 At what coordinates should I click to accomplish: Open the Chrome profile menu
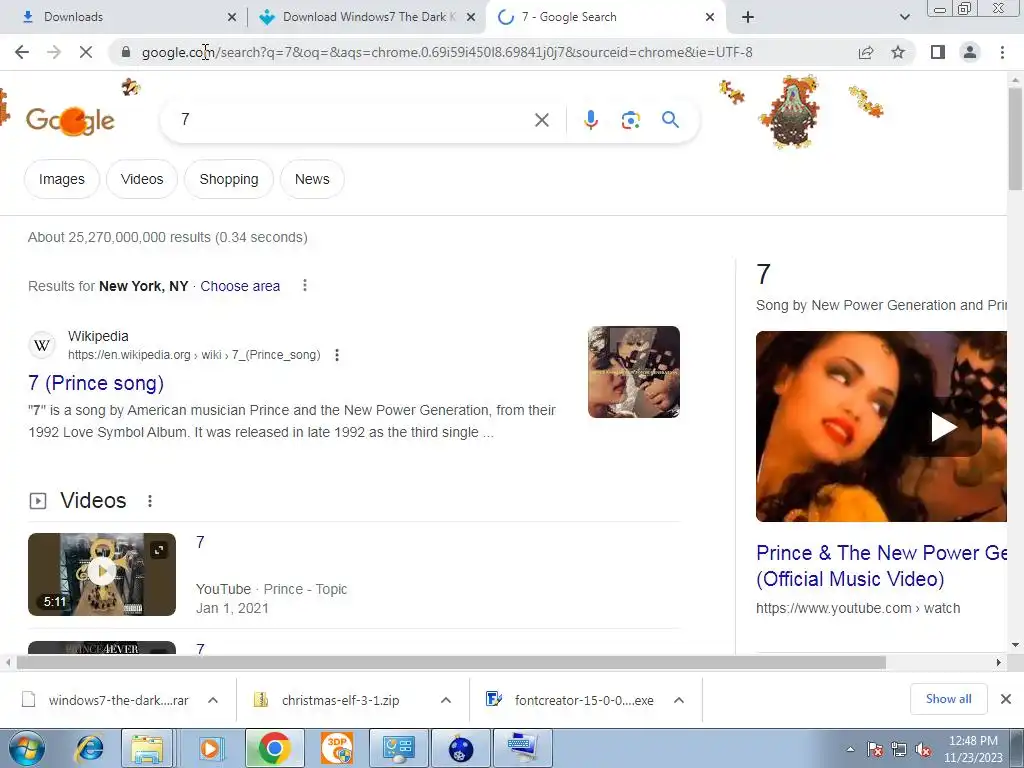pyautogui.click(x=970, y=52)
